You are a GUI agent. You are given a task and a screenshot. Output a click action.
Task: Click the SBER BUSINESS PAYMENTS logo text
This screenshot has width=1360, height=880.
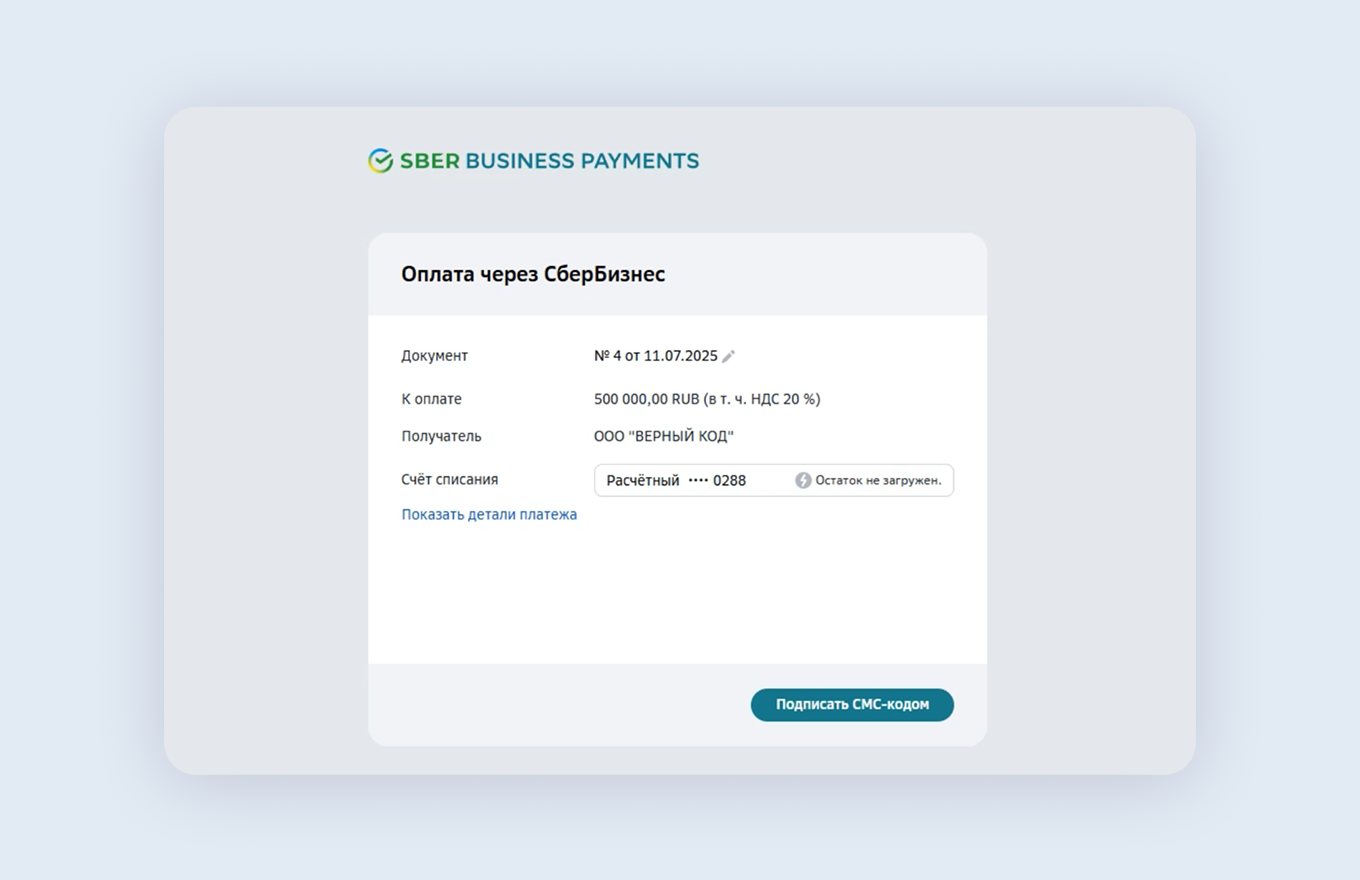[x=549, y=161]
